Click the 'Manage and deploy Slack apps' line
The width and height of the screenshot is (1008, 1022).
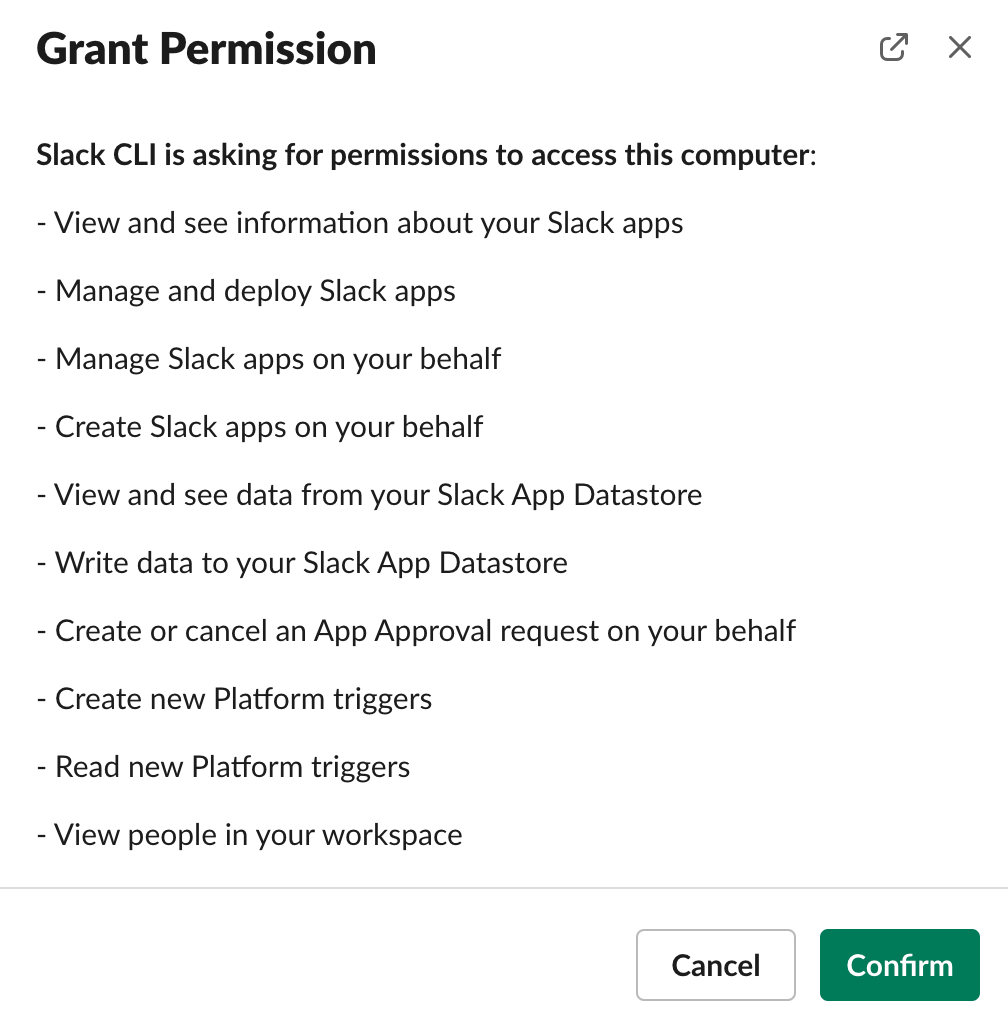[x=246, y=291]
